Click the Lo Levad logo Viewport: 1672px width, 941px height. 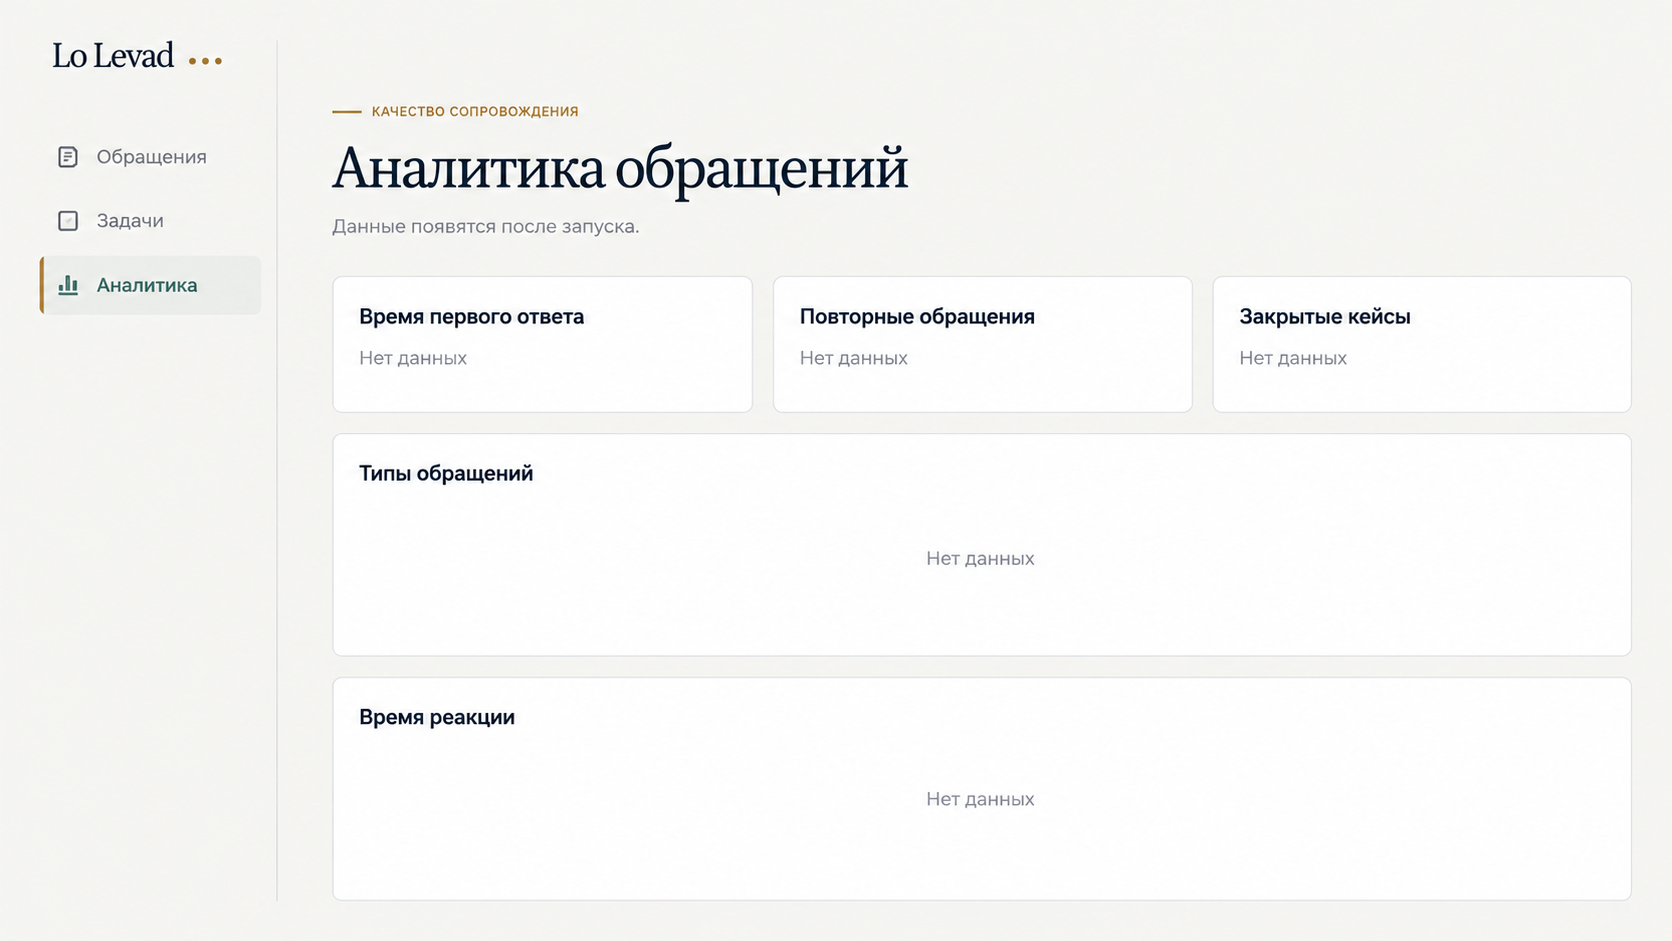[x=113, y=56]
